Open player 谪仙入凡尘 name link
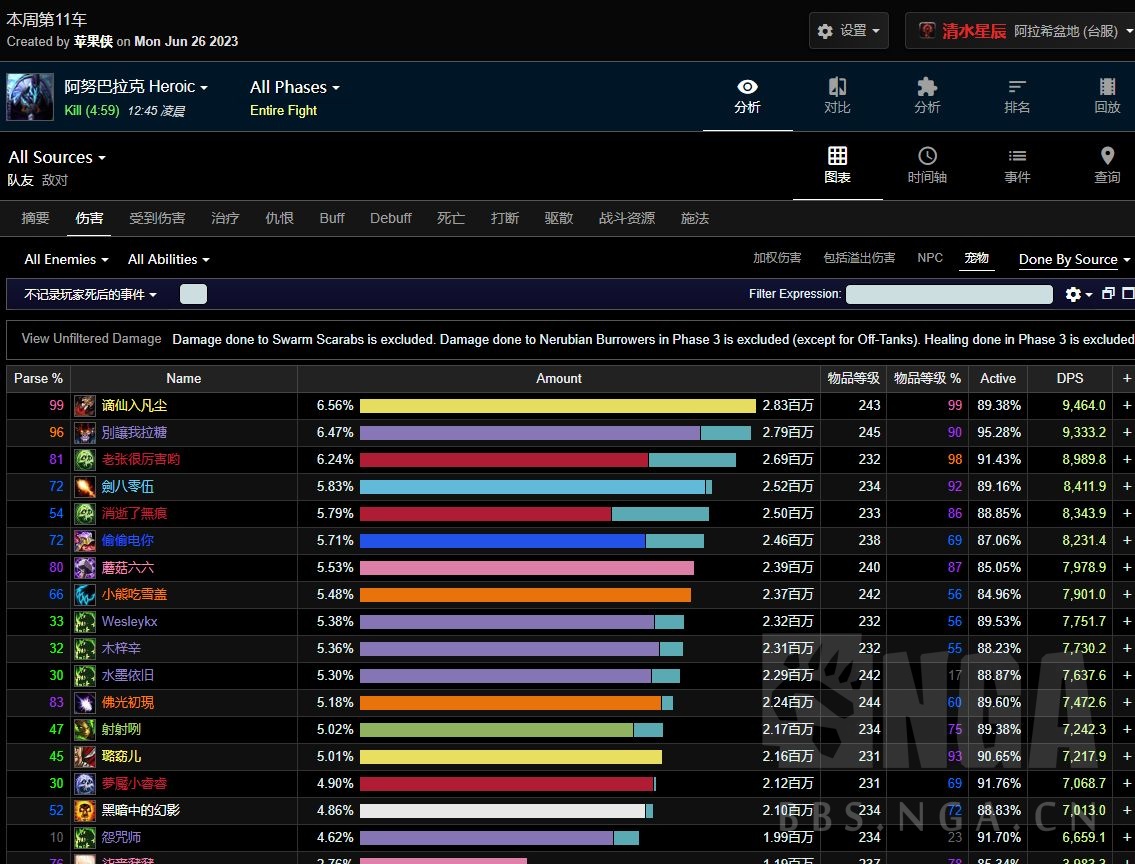Image resolution: width=1135 pixels, height=864 pixels. [x=134, y=406]
